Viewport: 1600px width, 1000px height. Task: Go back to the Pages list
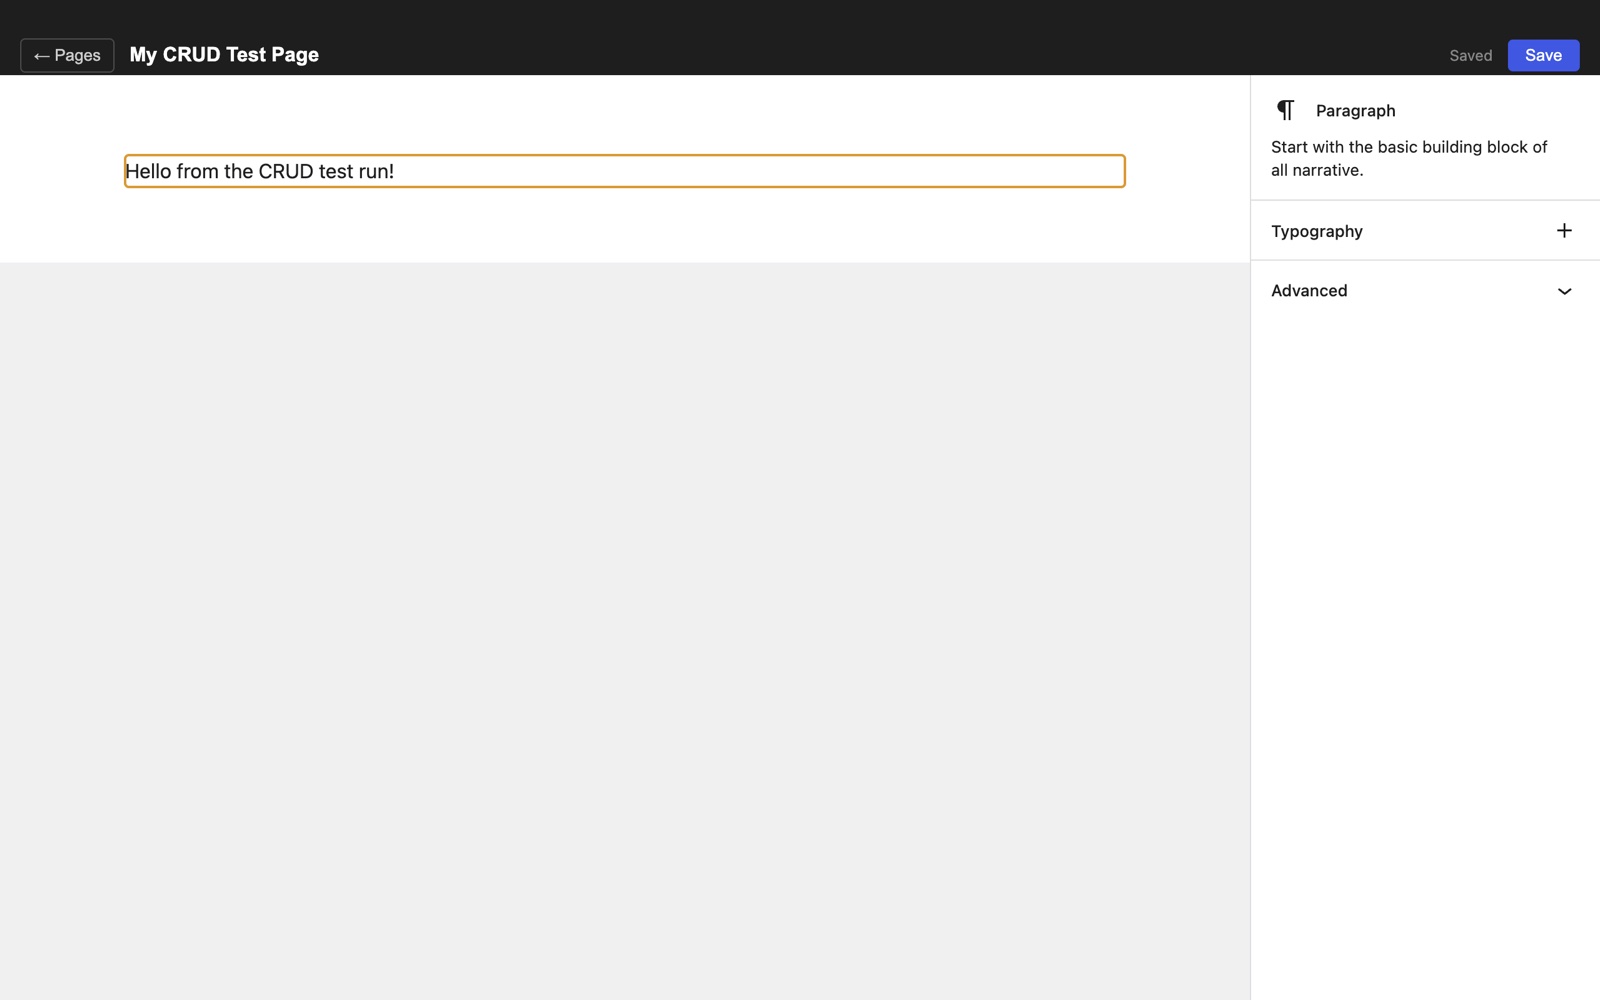pyautogui.click(x=67, y=55)
